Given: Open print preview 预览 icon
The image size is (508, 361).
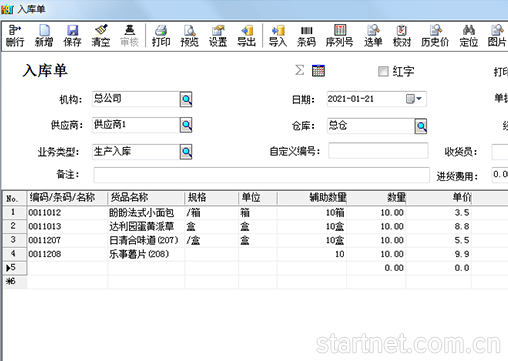Looking at the screenshot, I should [x=189, y=36].
